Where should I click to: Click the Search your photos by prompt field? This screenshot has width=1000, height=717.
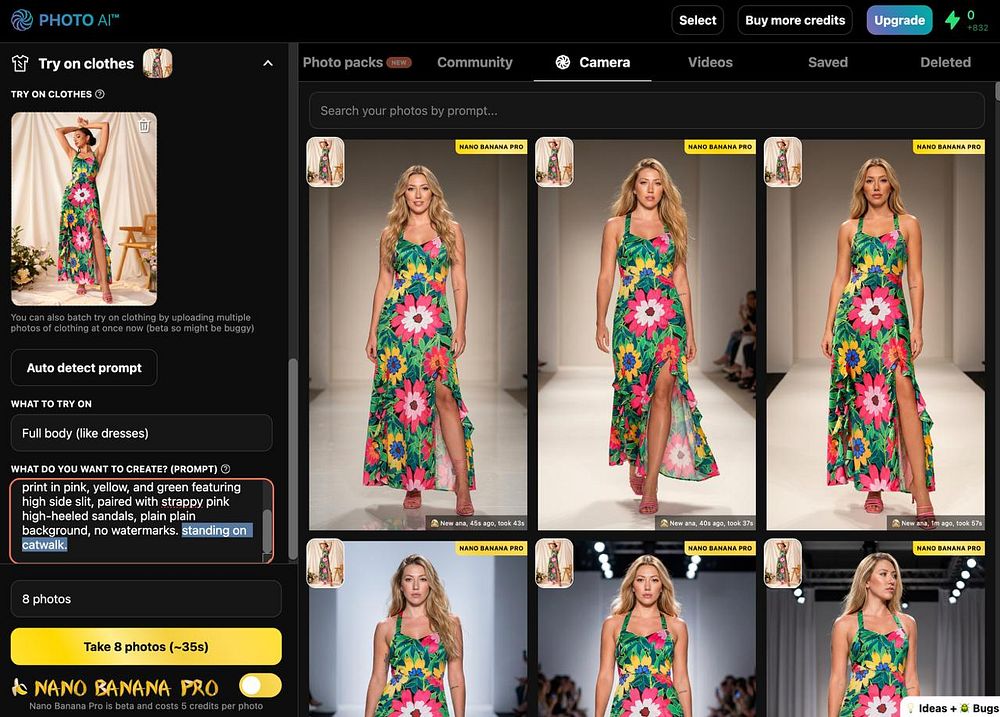[x=647, y=110]
